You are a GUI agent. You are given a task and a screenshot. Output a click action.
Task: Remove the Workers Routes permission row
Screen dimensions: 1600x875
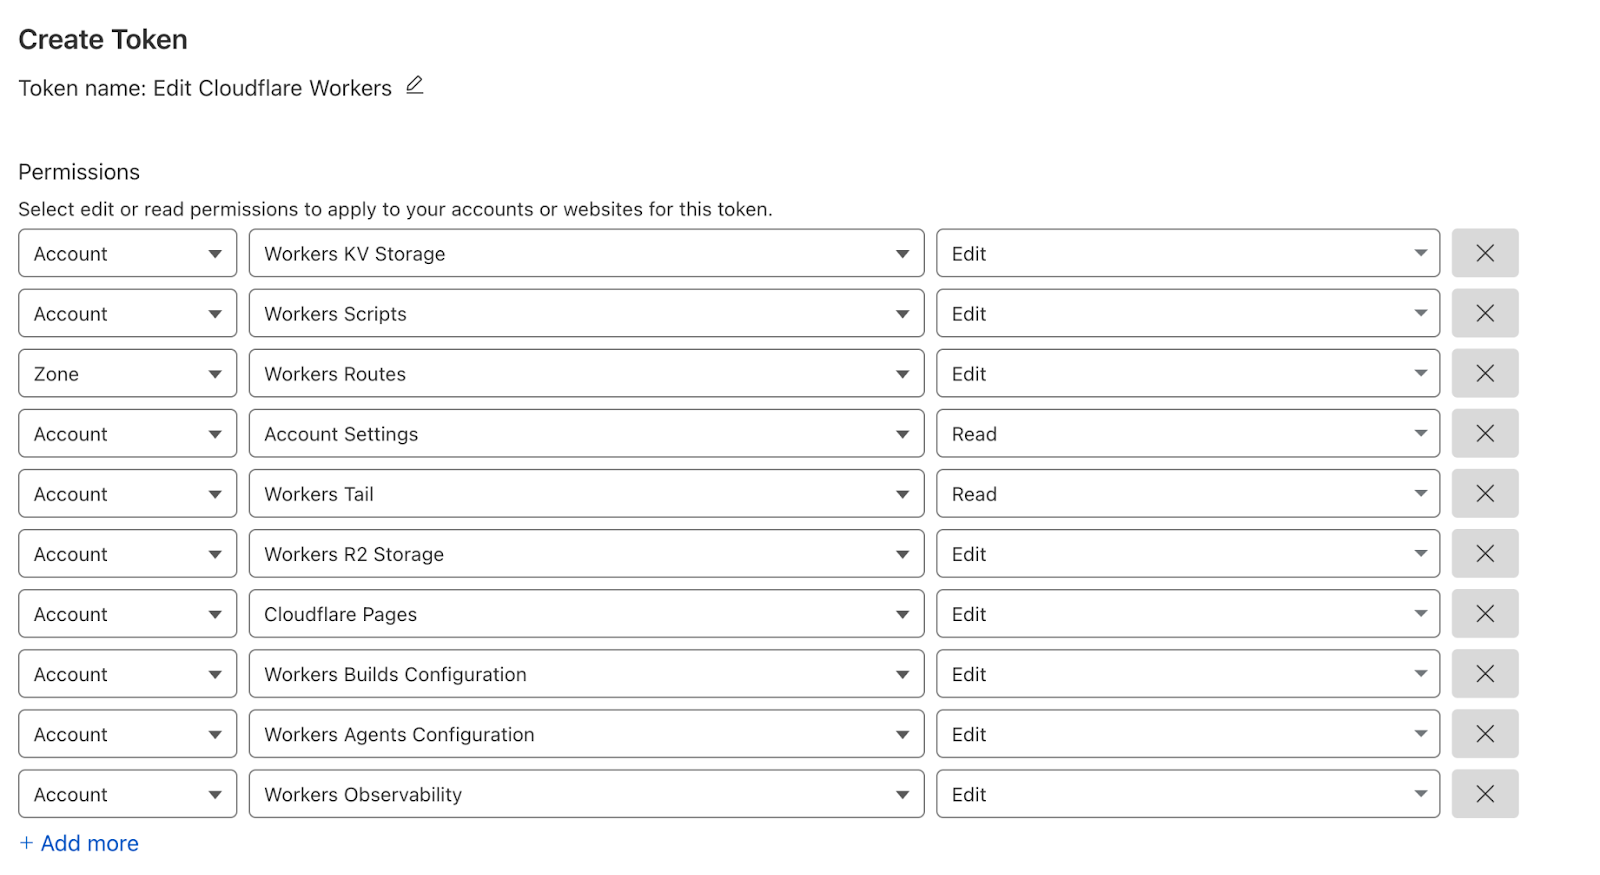coord(1484,373)
